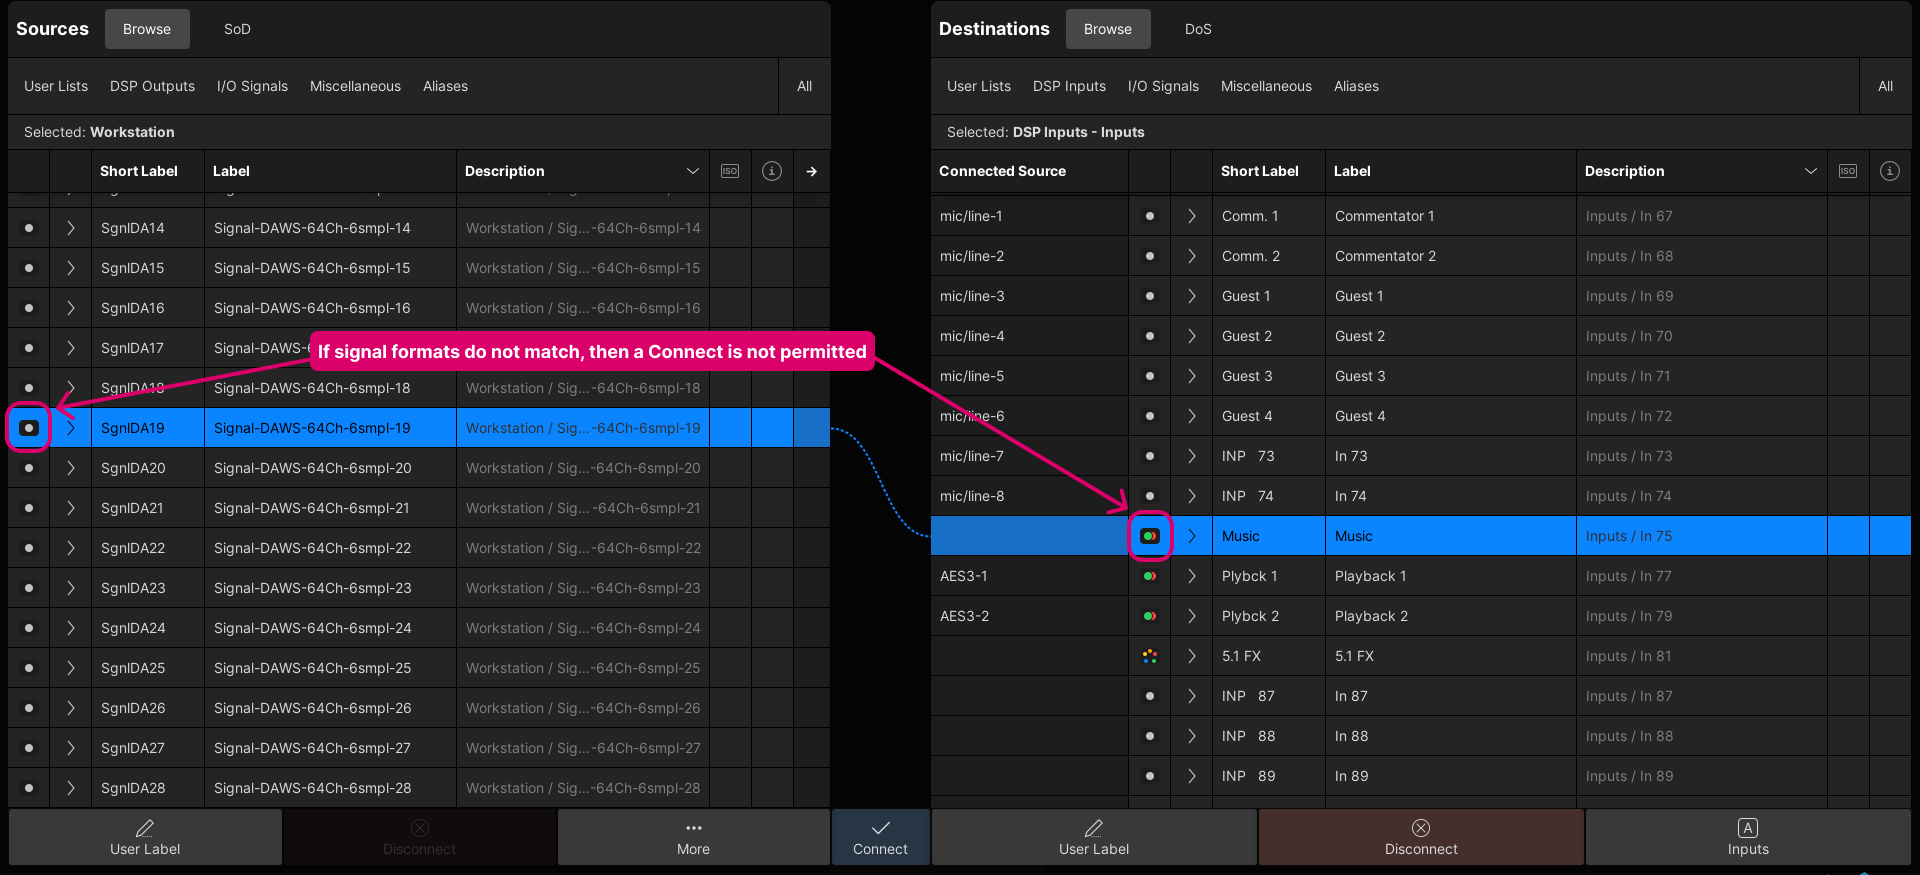Toggle the signal dot for Commentator 1

point(1150,216)
